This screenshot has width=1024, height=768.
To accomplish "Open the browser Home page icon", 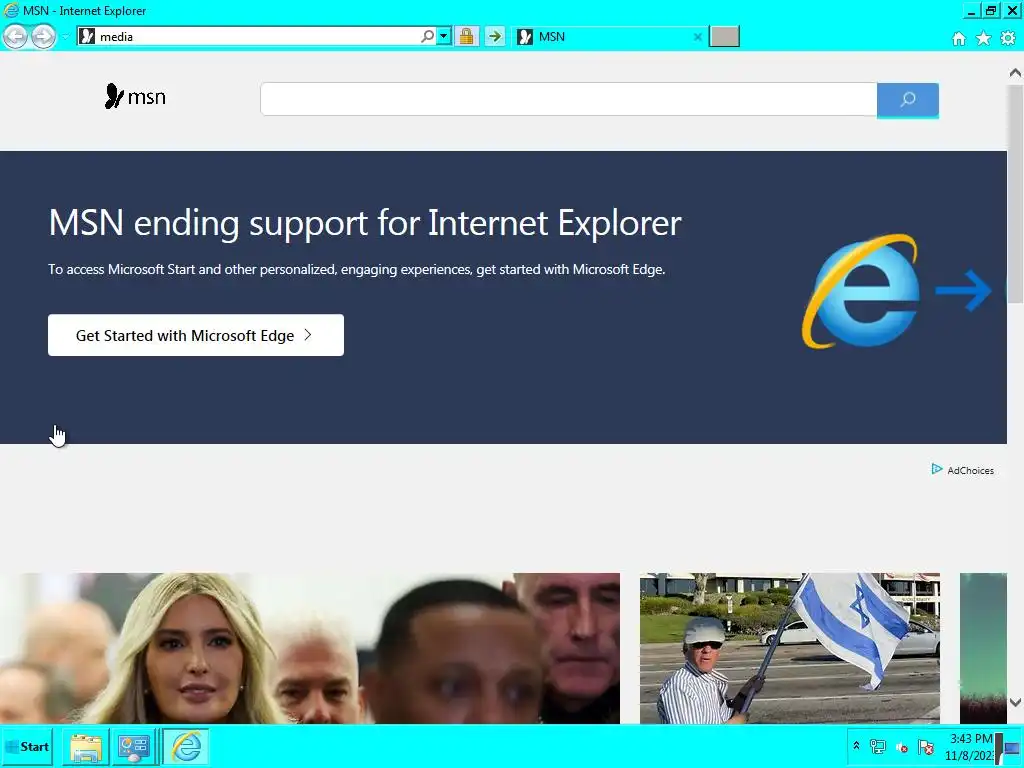I will [958, 39].
